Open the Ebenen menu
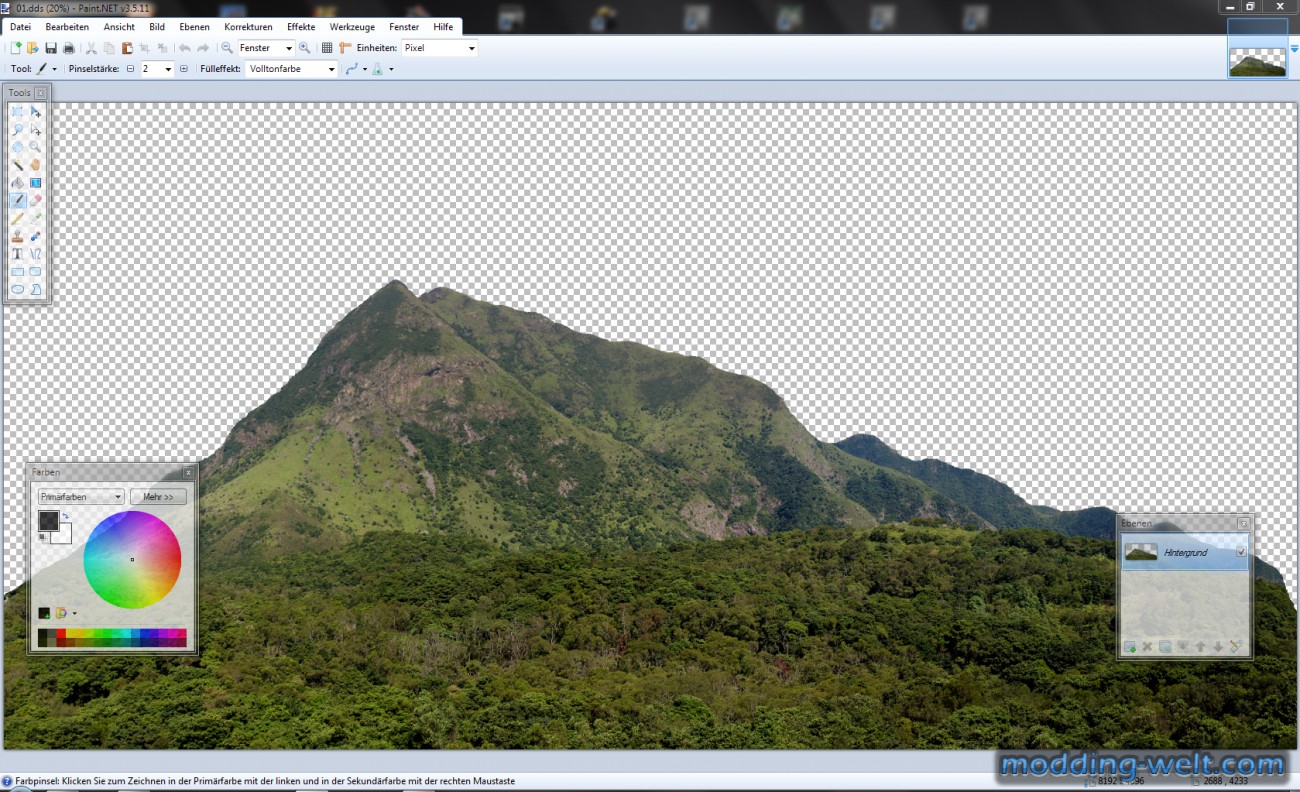This screenshot has height=792, width=1300. (x=194, y=27)
